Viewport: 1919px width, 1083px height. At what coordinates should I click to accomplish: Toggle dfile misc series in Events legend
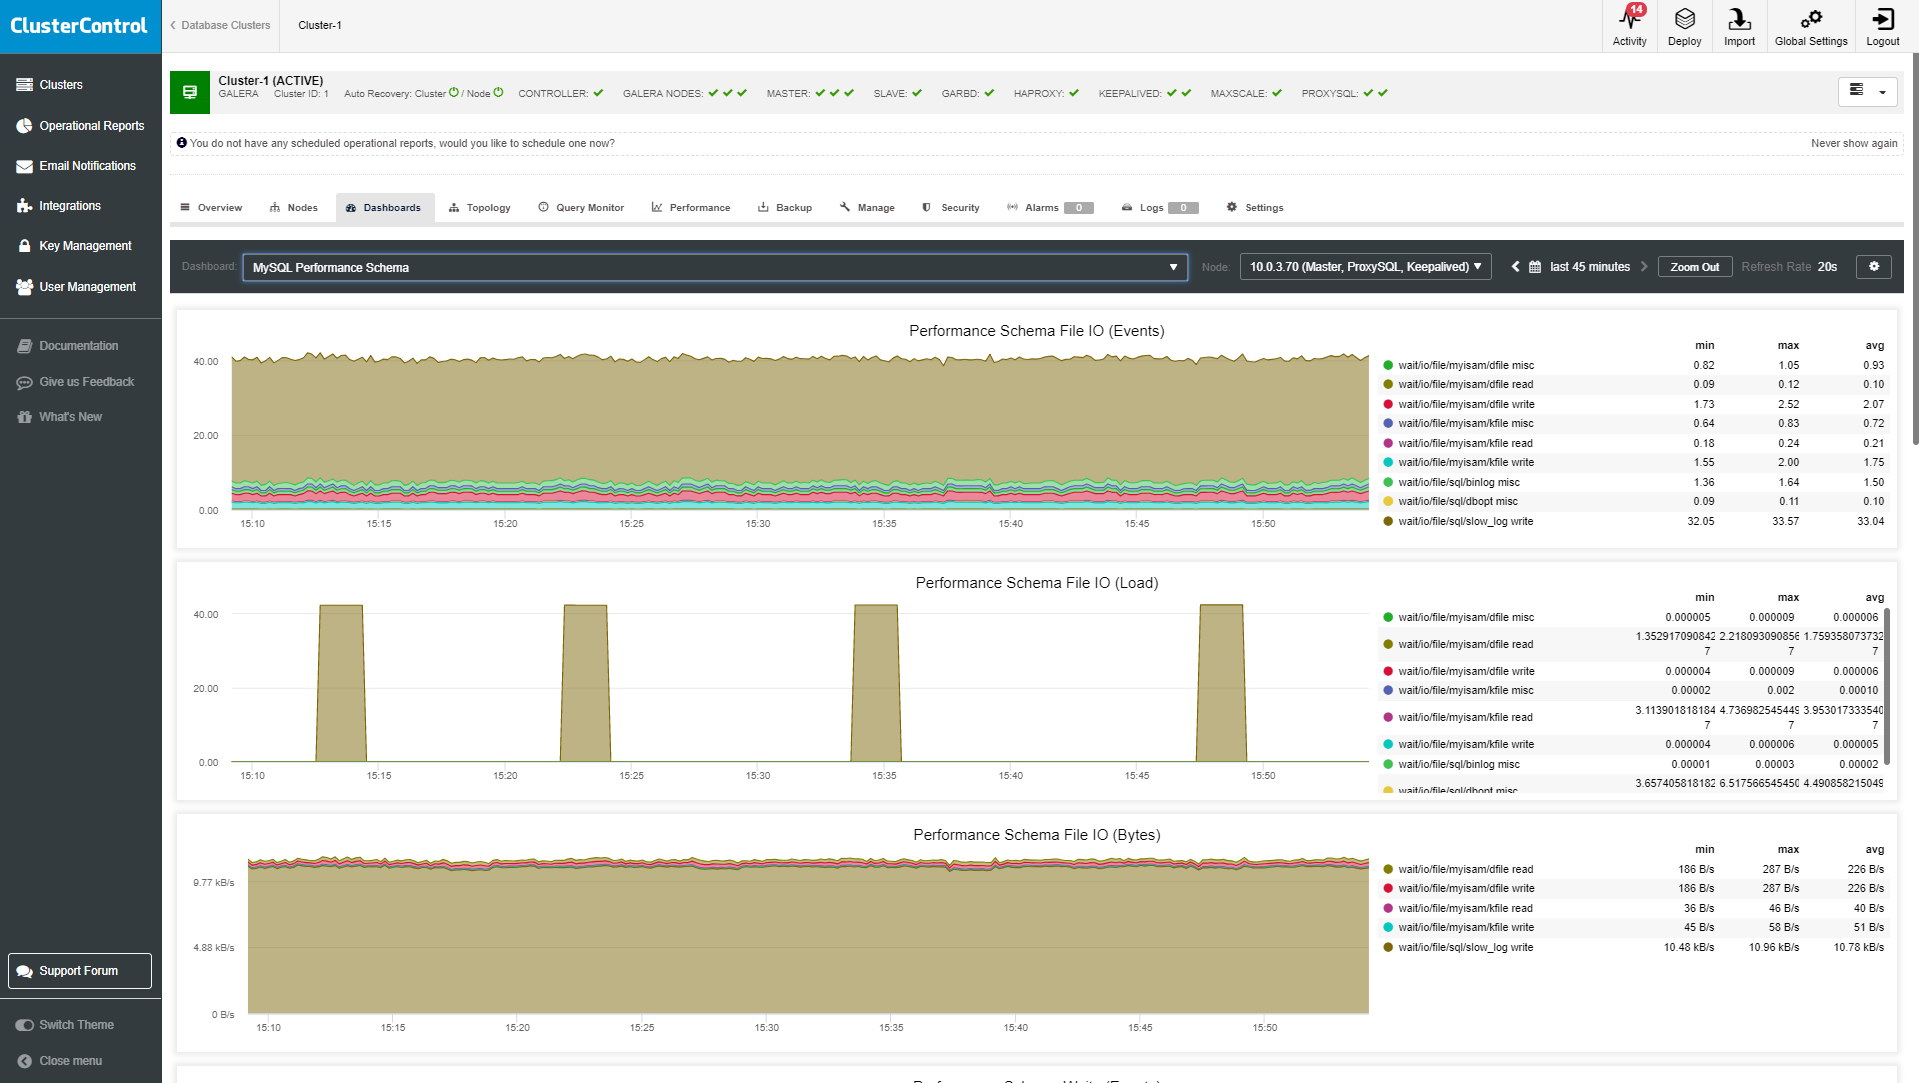click(1466, 365)
